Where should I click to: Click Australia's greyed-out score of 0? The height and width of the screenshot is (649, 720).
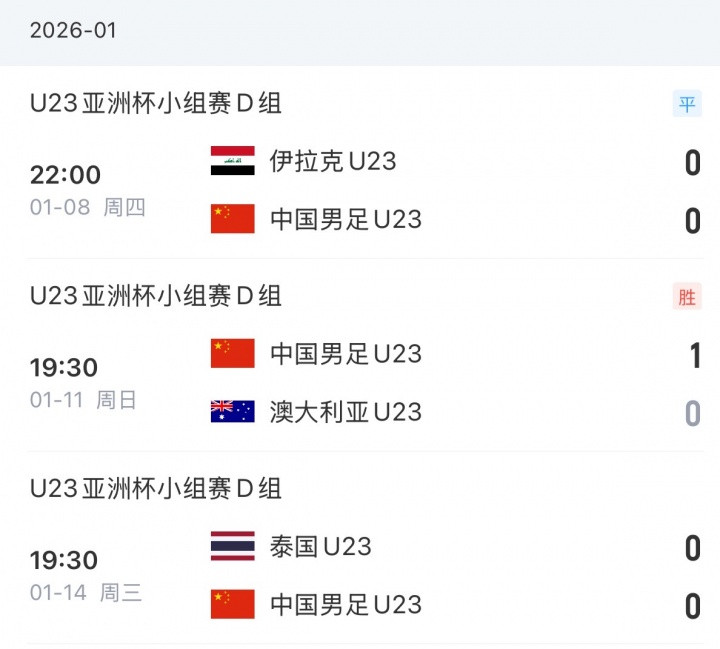[692, 413]
